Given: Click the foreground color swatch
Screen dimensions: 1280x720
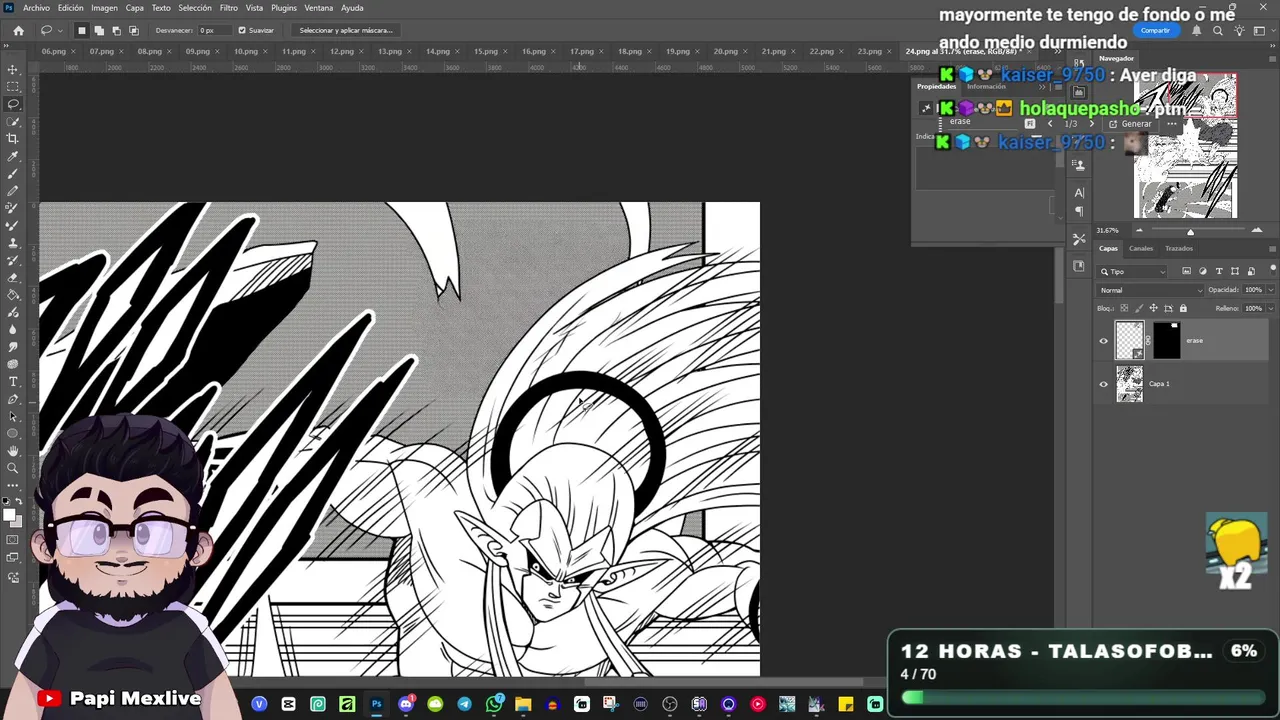Looking at the screenshot, I should coord(8,514).
